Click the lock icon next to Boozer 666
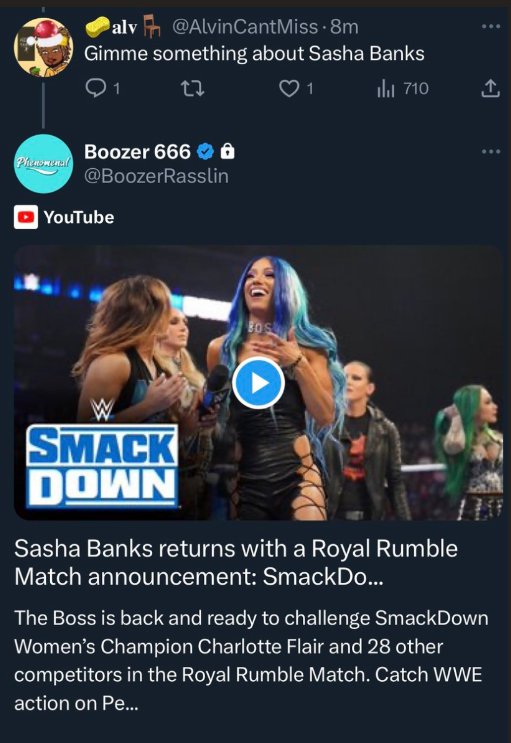Screen dimensions: 511x743 [228, 152]
